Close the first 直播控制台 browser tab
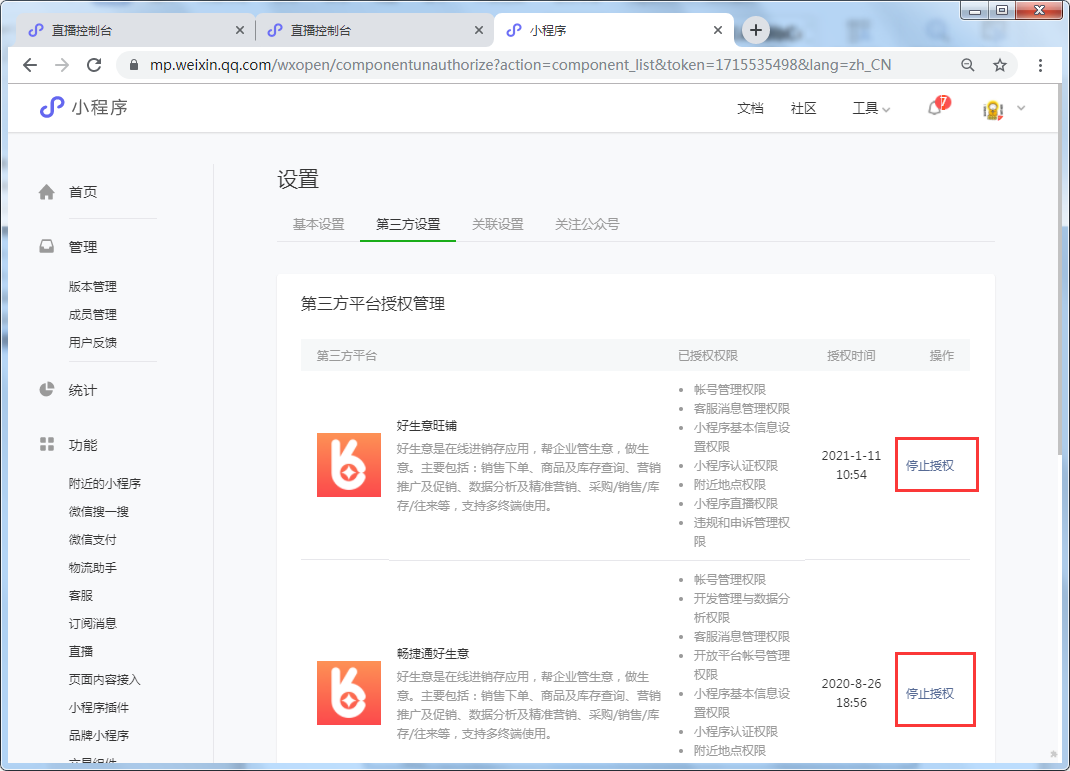Screen dimensions: 1070x771 tap(240, 30)
